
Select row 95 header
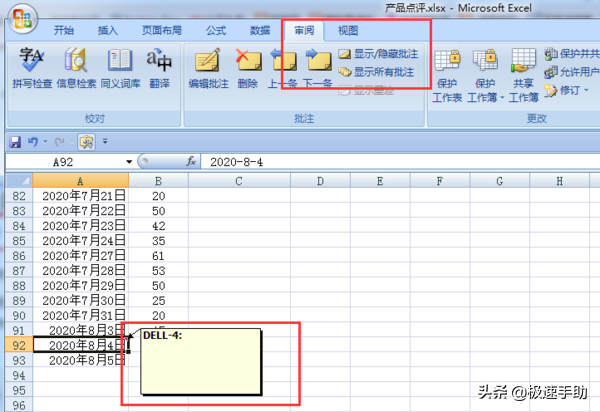click(x=19, y=390)
